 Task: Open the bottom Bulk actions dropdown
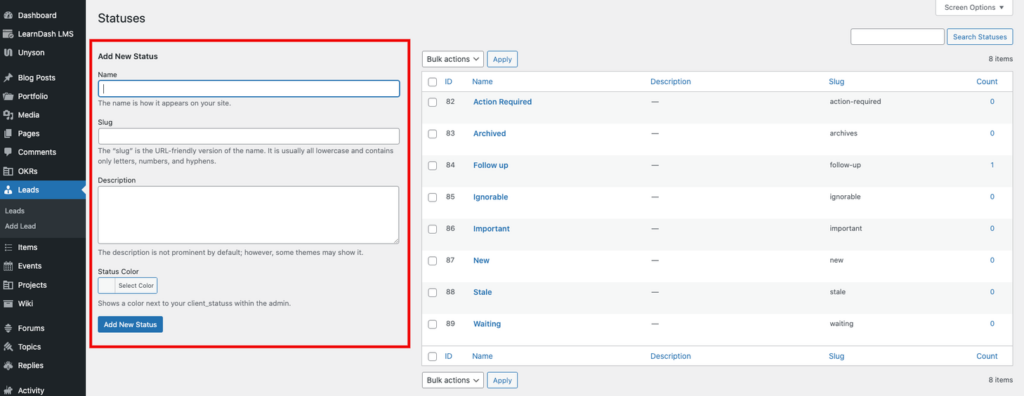[x=453, y=380]
